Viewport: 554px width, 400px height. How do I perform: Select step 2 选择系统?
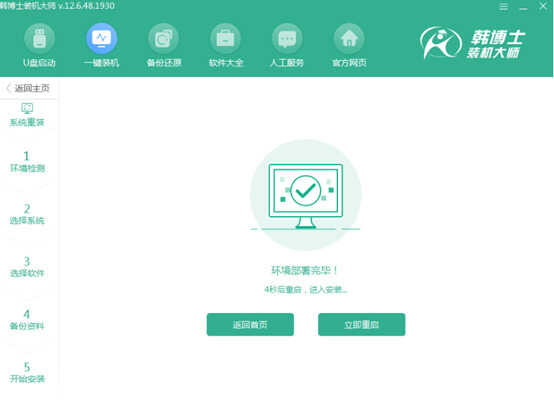[27, 214]
